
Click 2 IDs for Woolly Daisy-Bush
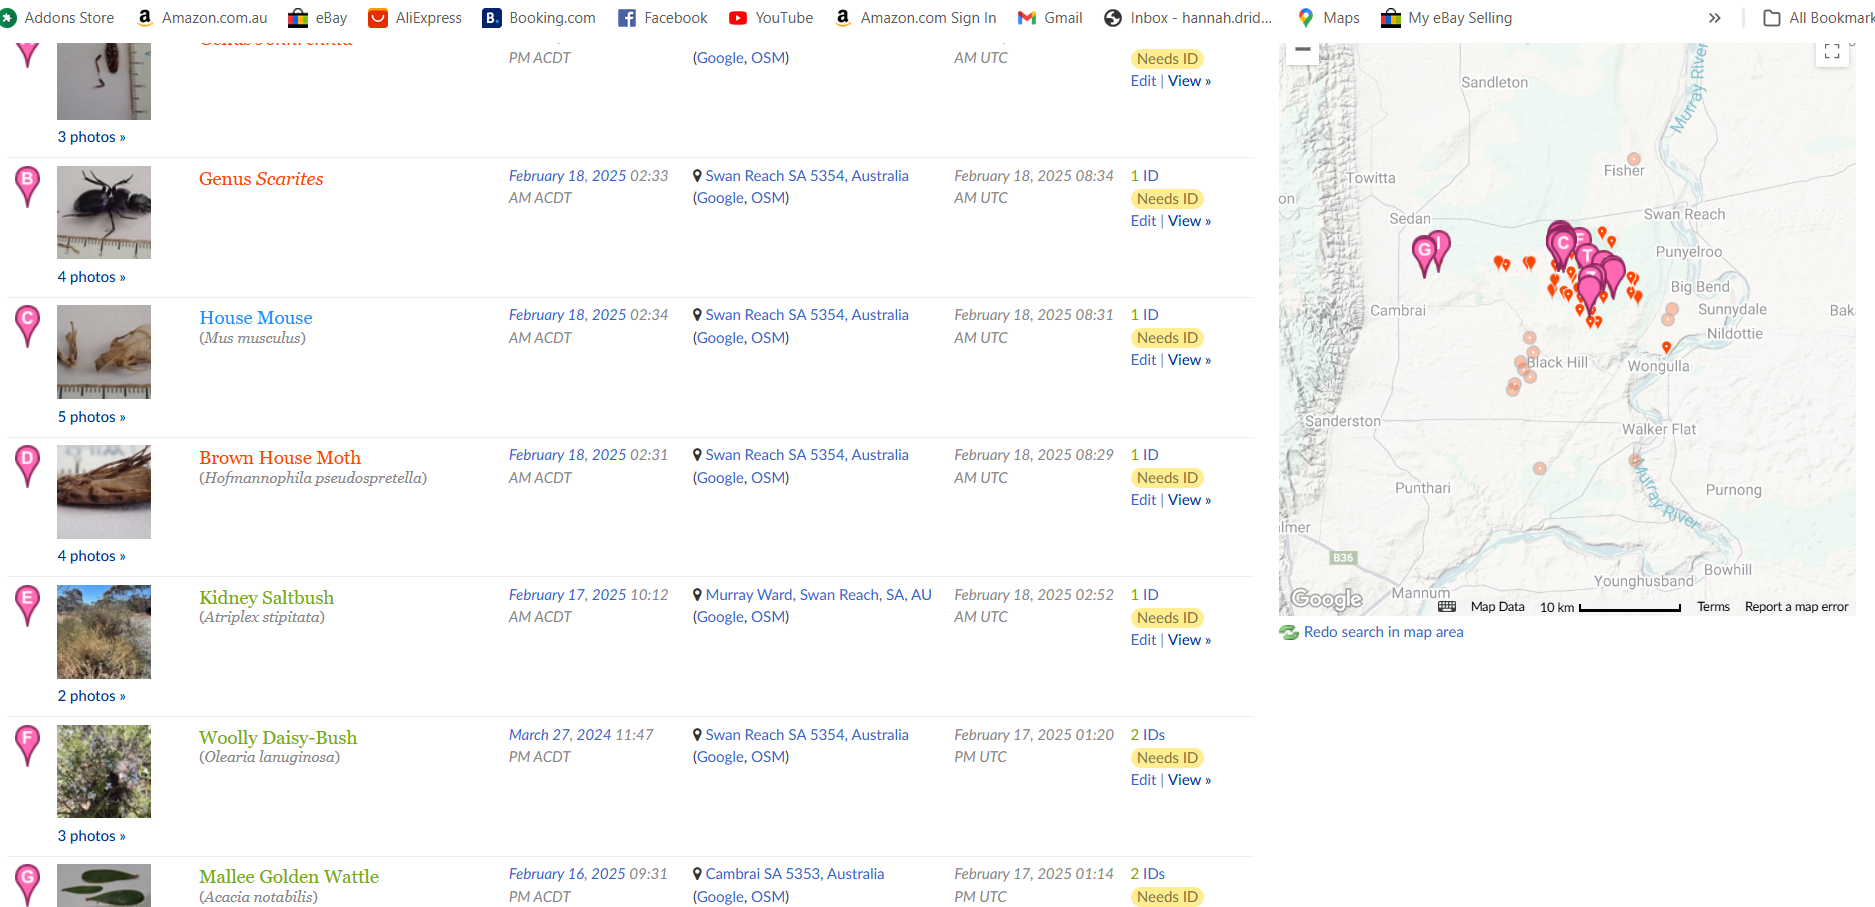pyautogui.click(x=1147, y=735)
